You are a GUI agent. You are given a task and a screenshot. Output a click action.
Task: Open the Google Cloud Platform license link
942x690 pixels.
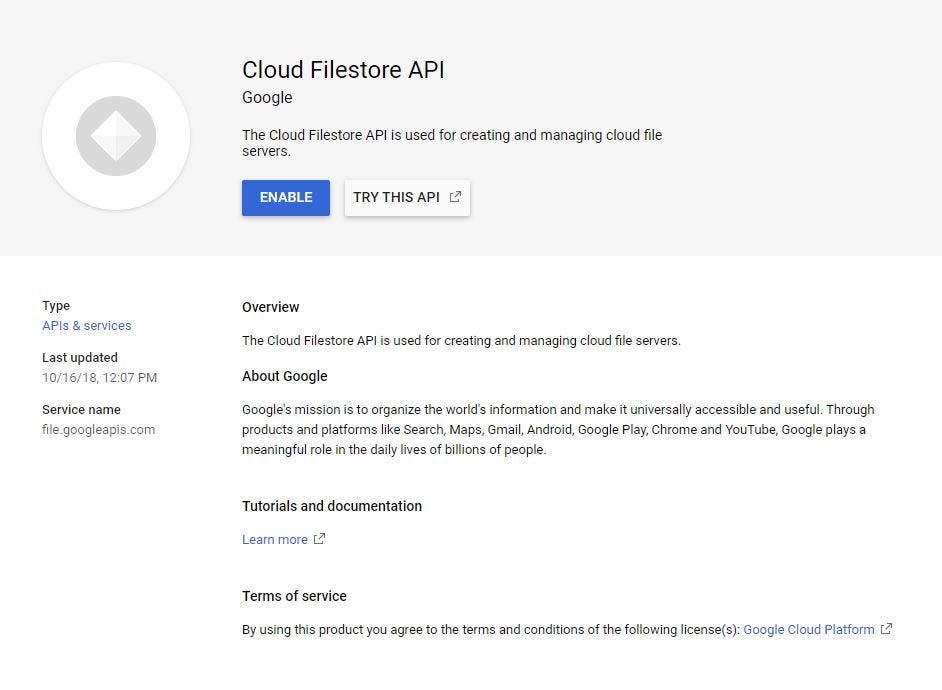tap(808, 630)
